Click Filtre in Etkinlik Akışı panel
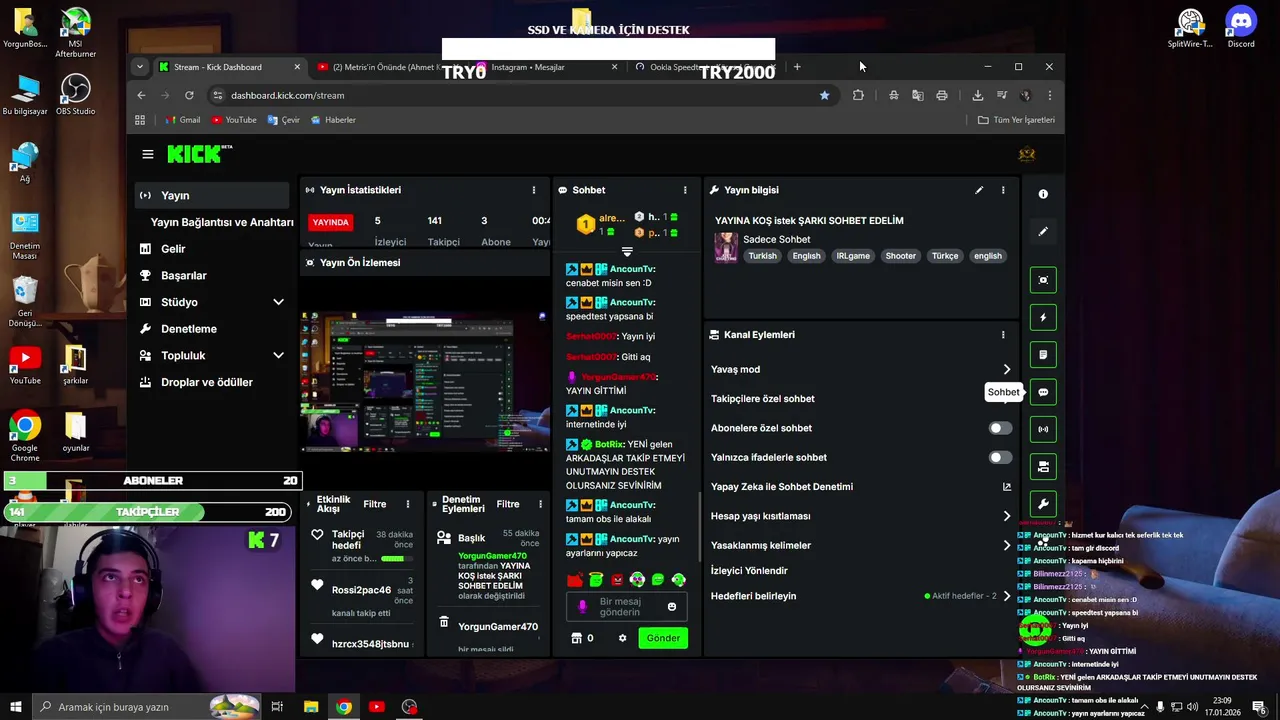Screen dimensions: 1280x720 tap(375, 504)
